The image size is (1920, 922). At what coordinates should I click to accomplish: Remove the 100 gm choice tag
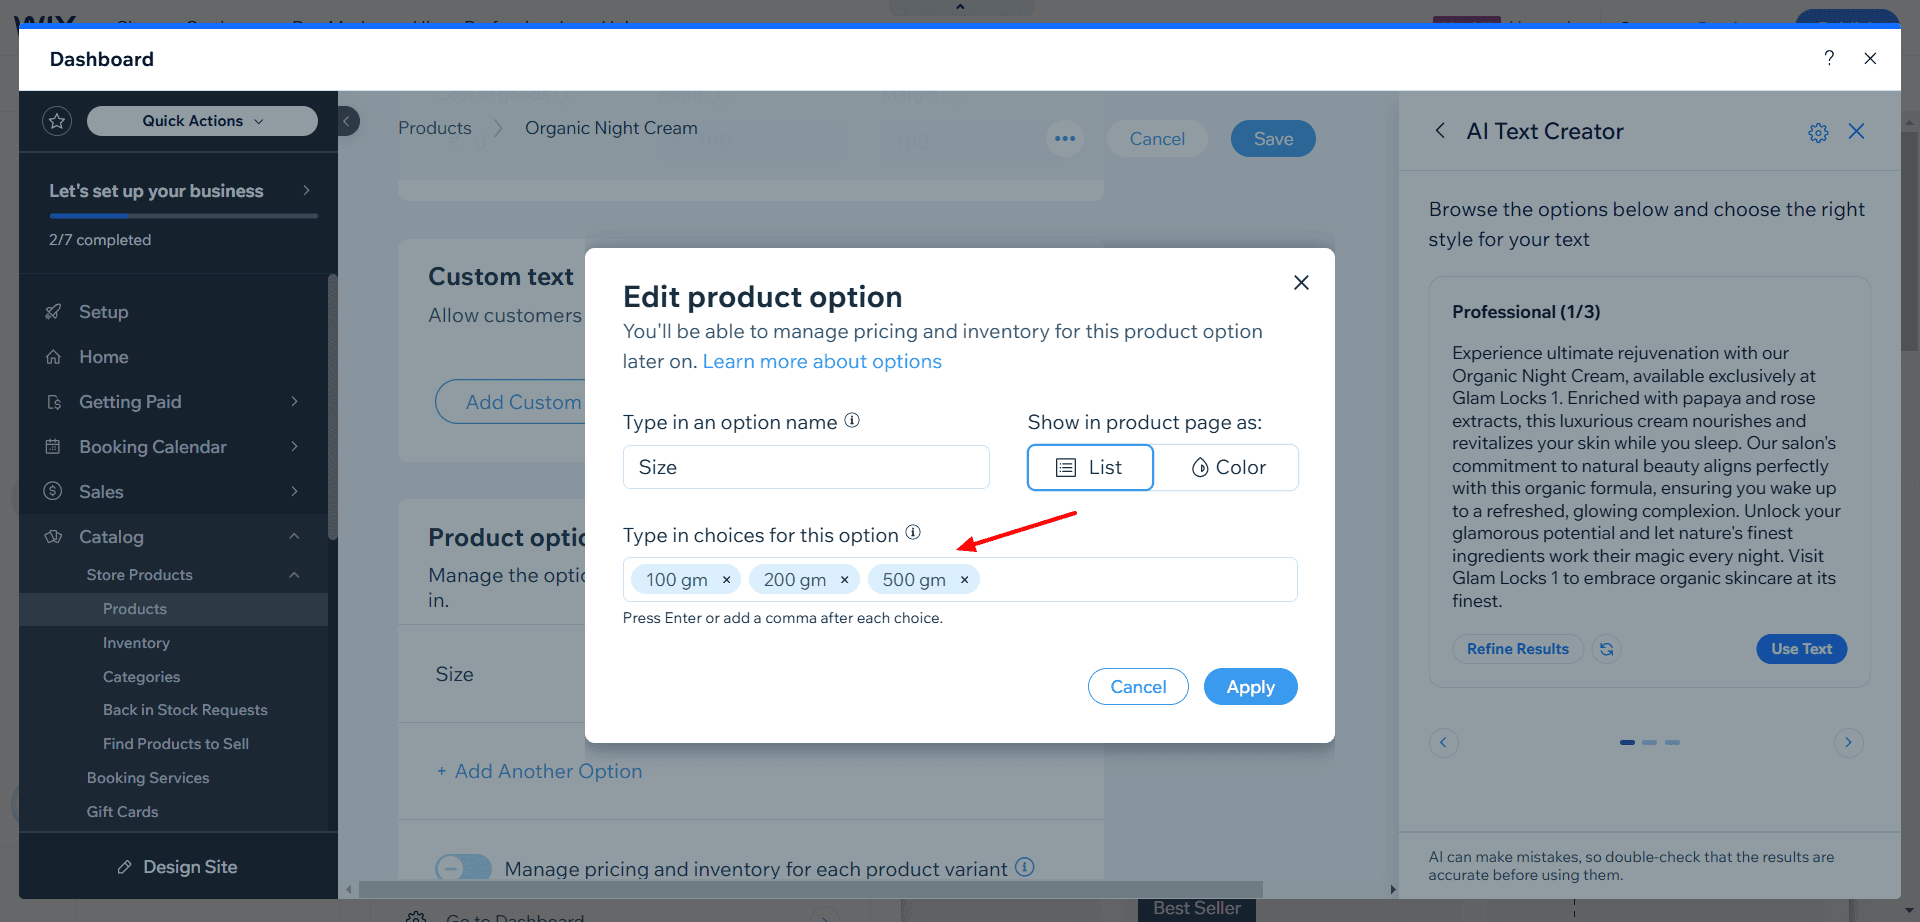point(727,580)
